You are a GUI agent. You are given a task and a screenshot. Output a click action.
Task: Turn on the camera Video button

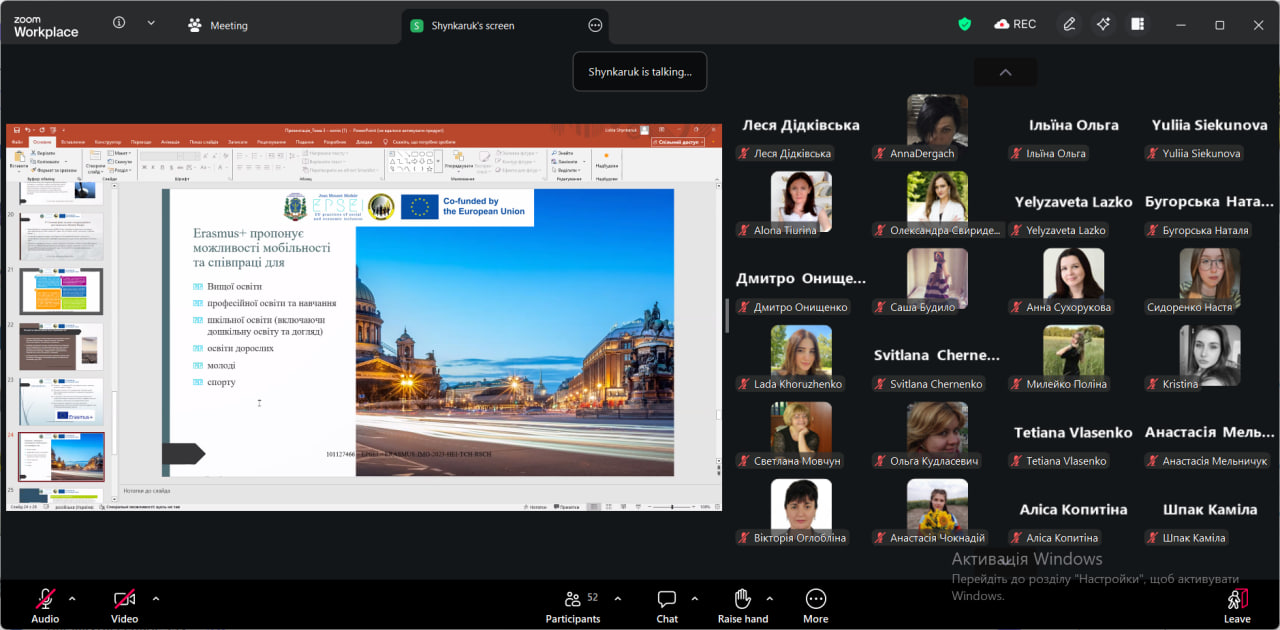[124, 605]
